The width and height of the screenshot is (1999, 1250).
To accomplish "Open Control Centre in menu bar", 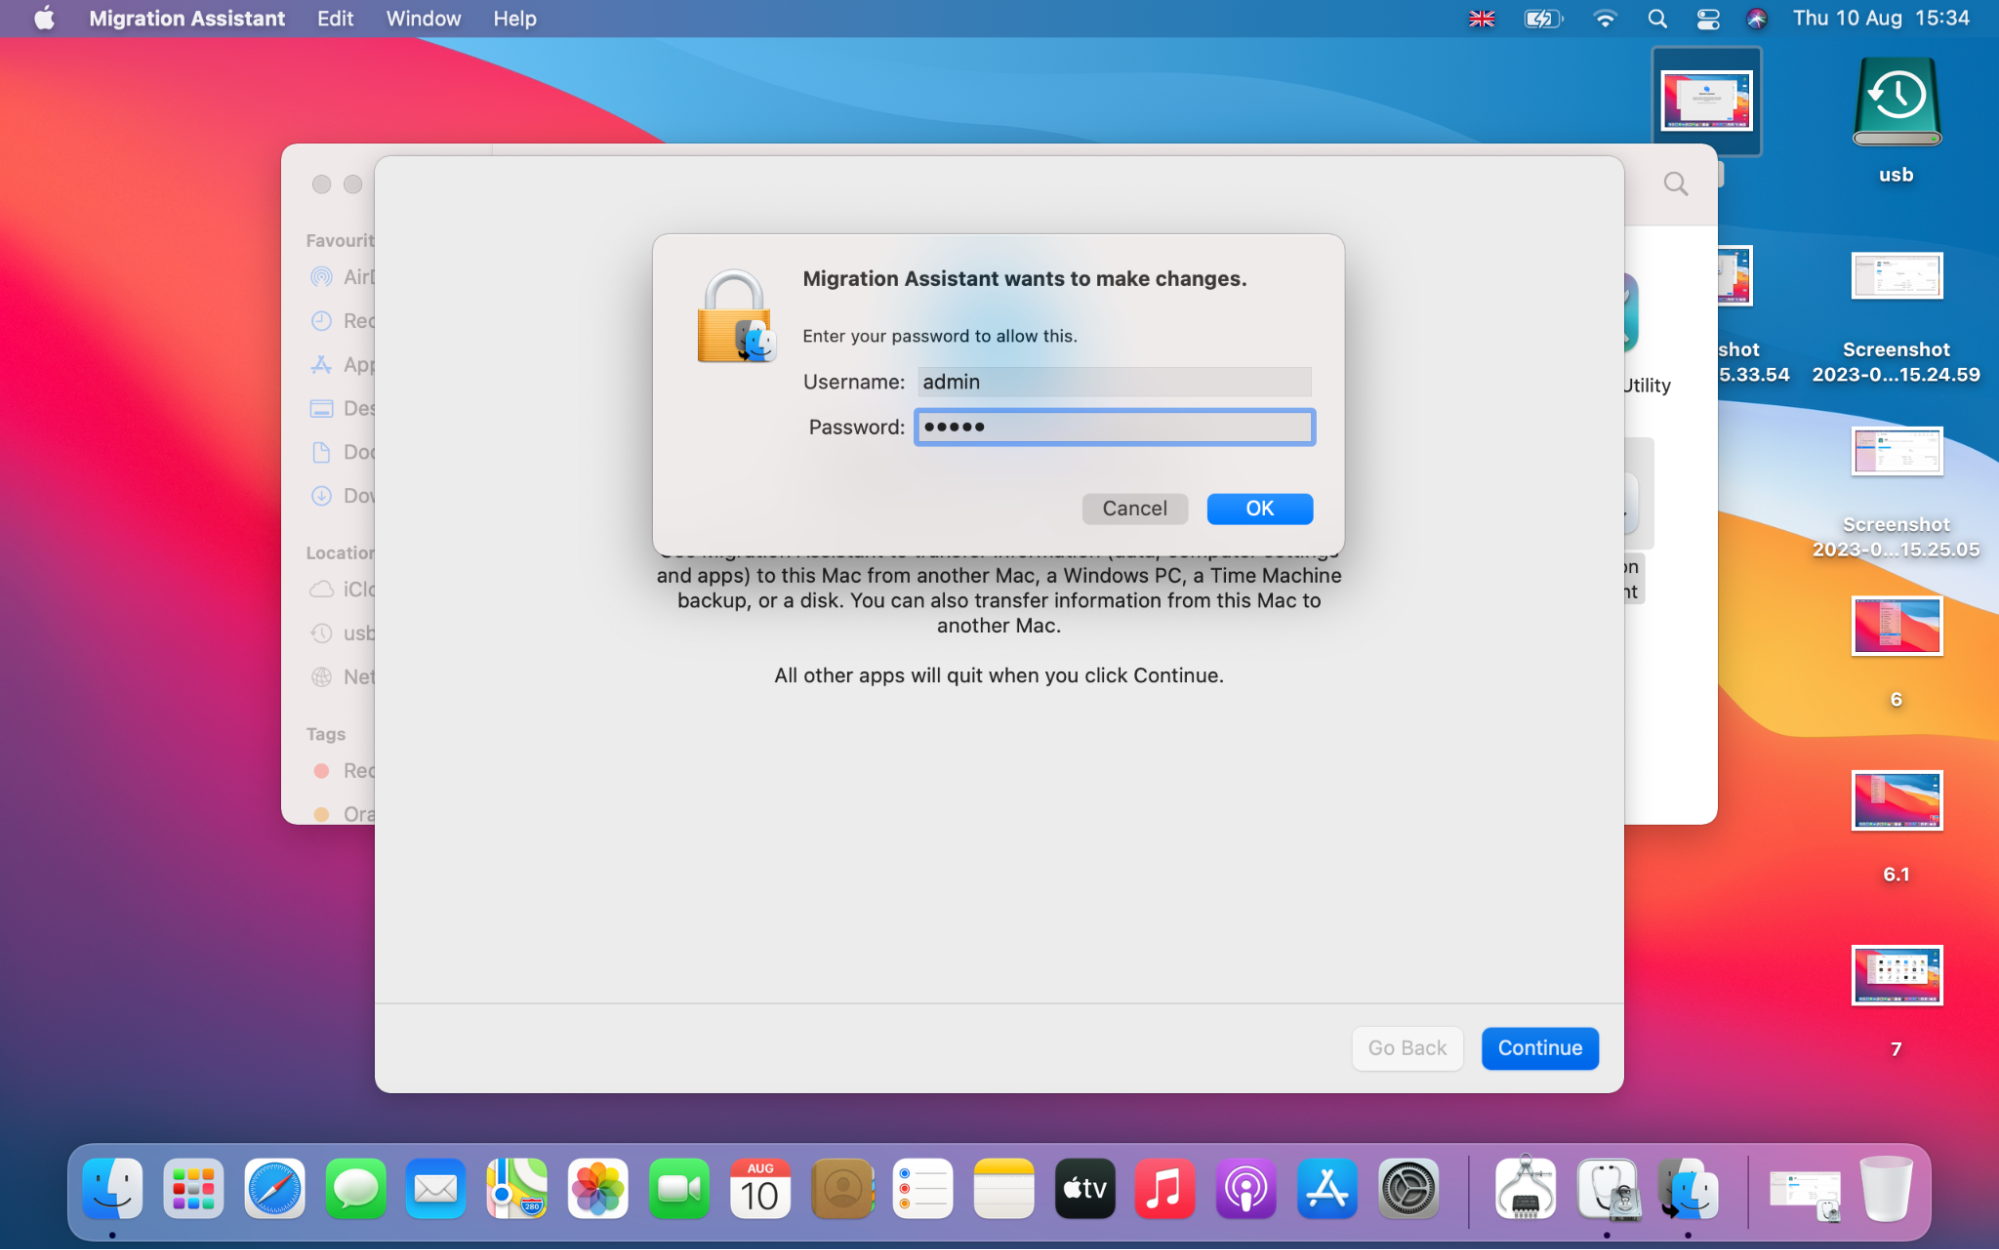I will [1708, 18].
